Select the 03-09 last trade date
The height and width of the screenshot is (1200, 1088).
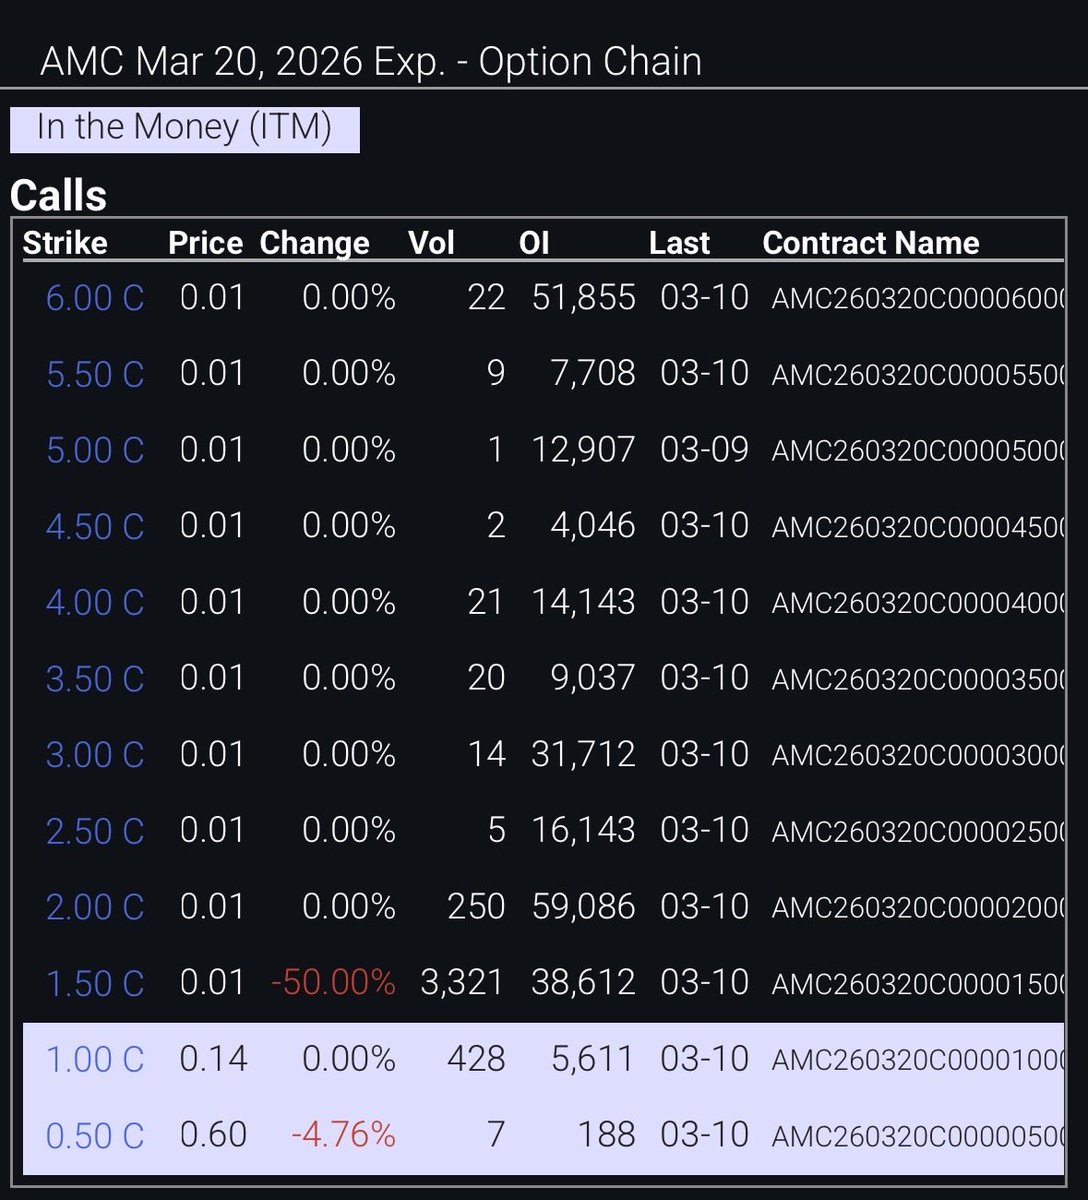click(704, 450)
